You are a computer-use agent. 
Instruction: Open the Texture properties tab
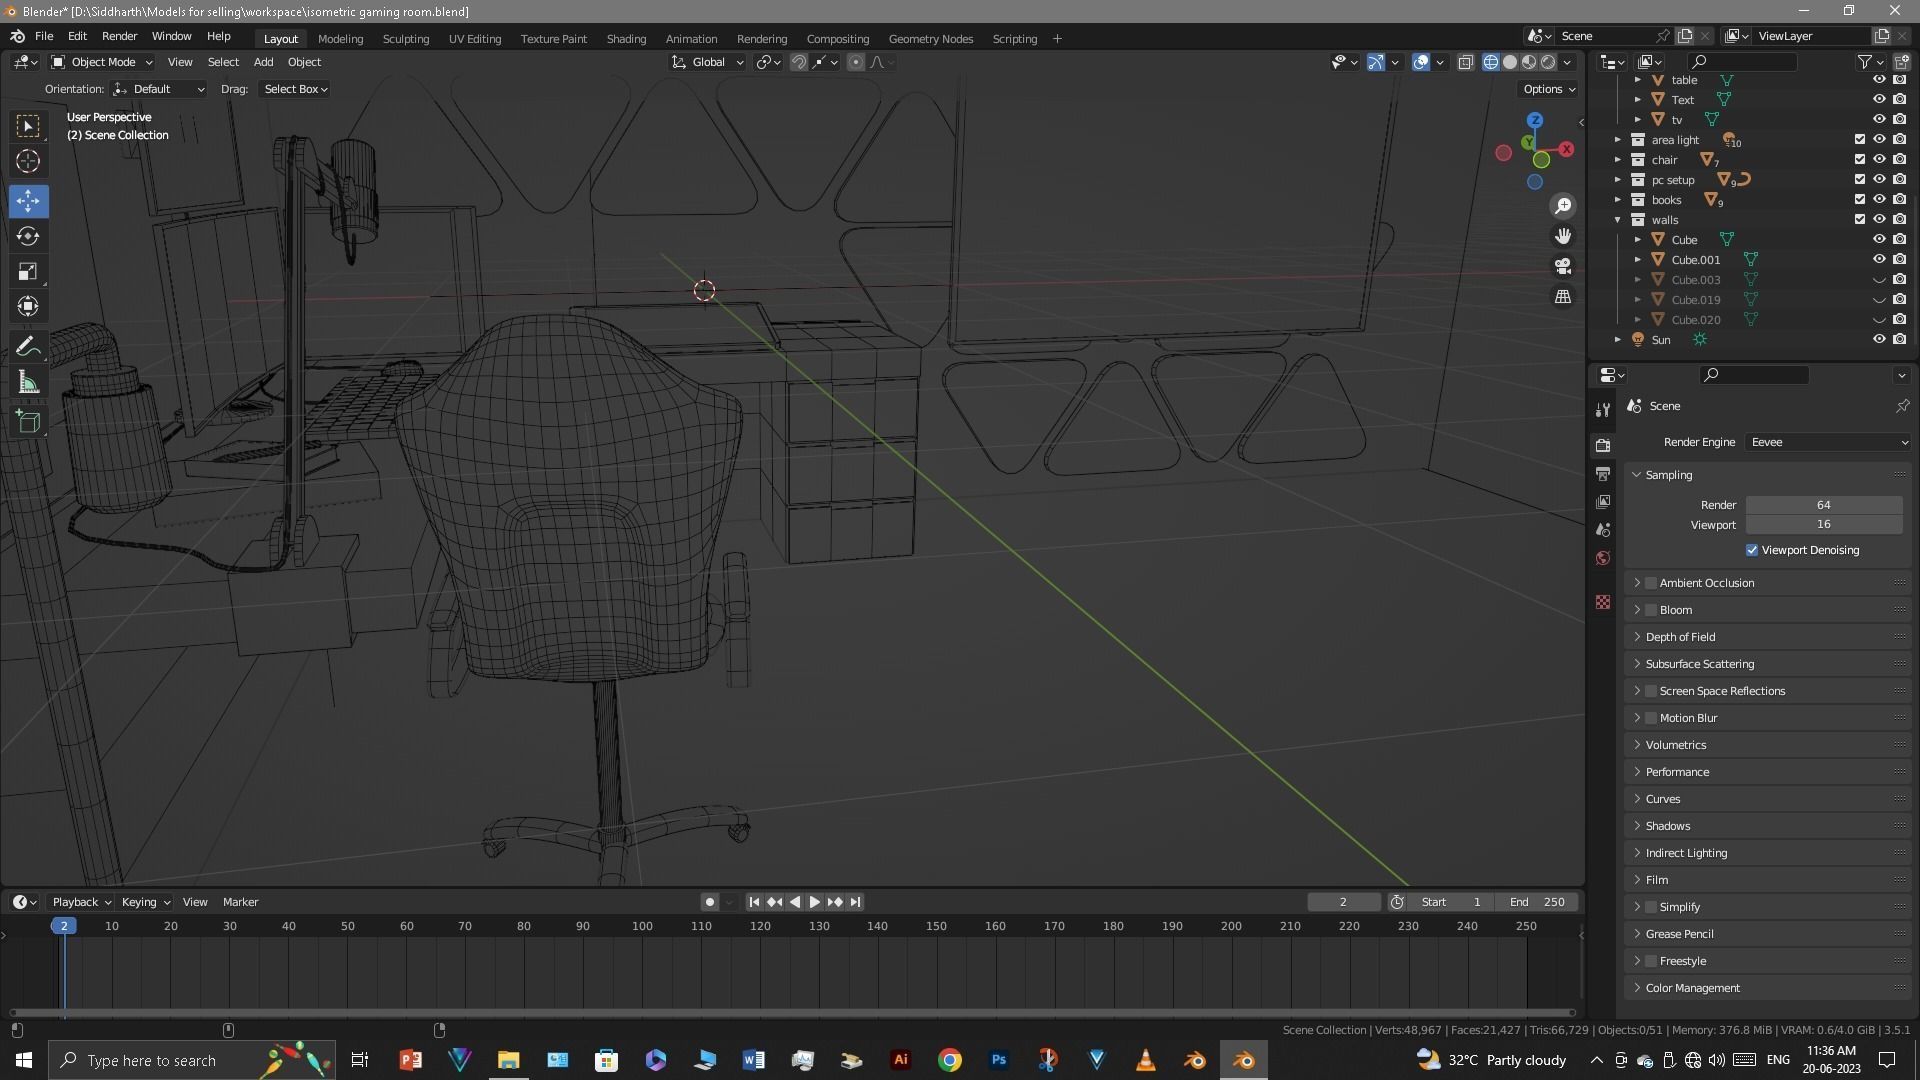(1603, 602)
